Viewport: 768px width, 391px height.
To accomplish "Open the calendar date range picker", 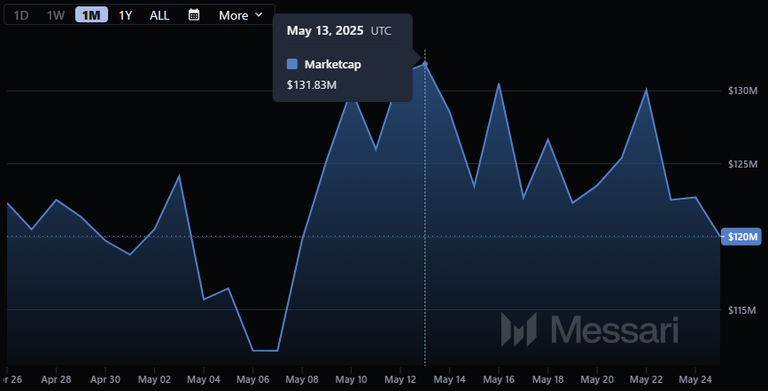I will pos(194,15).
